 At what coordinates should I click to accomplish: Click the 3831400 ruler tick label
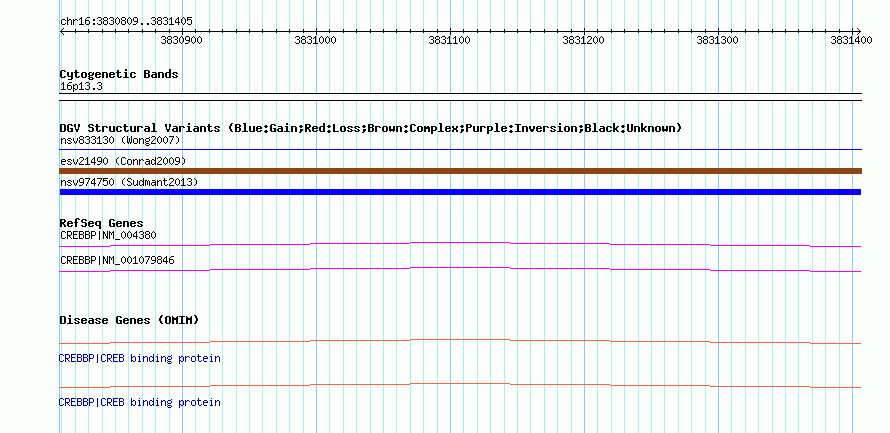pyautogui.click(x=851, y=40)
